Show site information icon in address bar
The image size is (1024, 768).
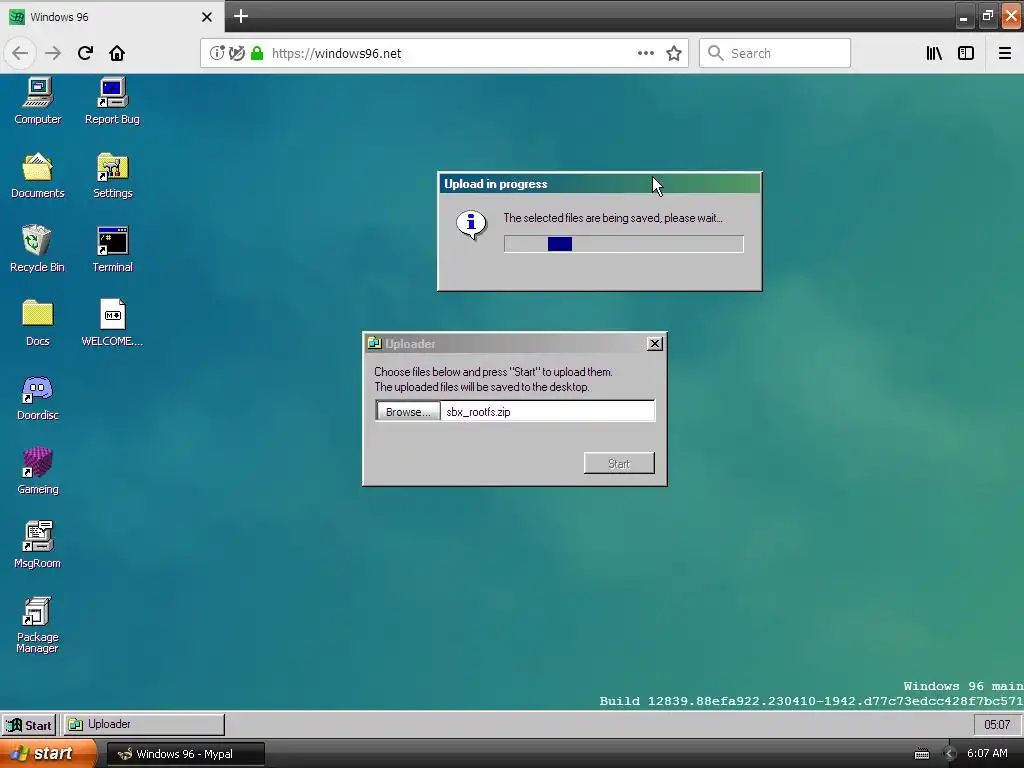click(x=217, y=53)
